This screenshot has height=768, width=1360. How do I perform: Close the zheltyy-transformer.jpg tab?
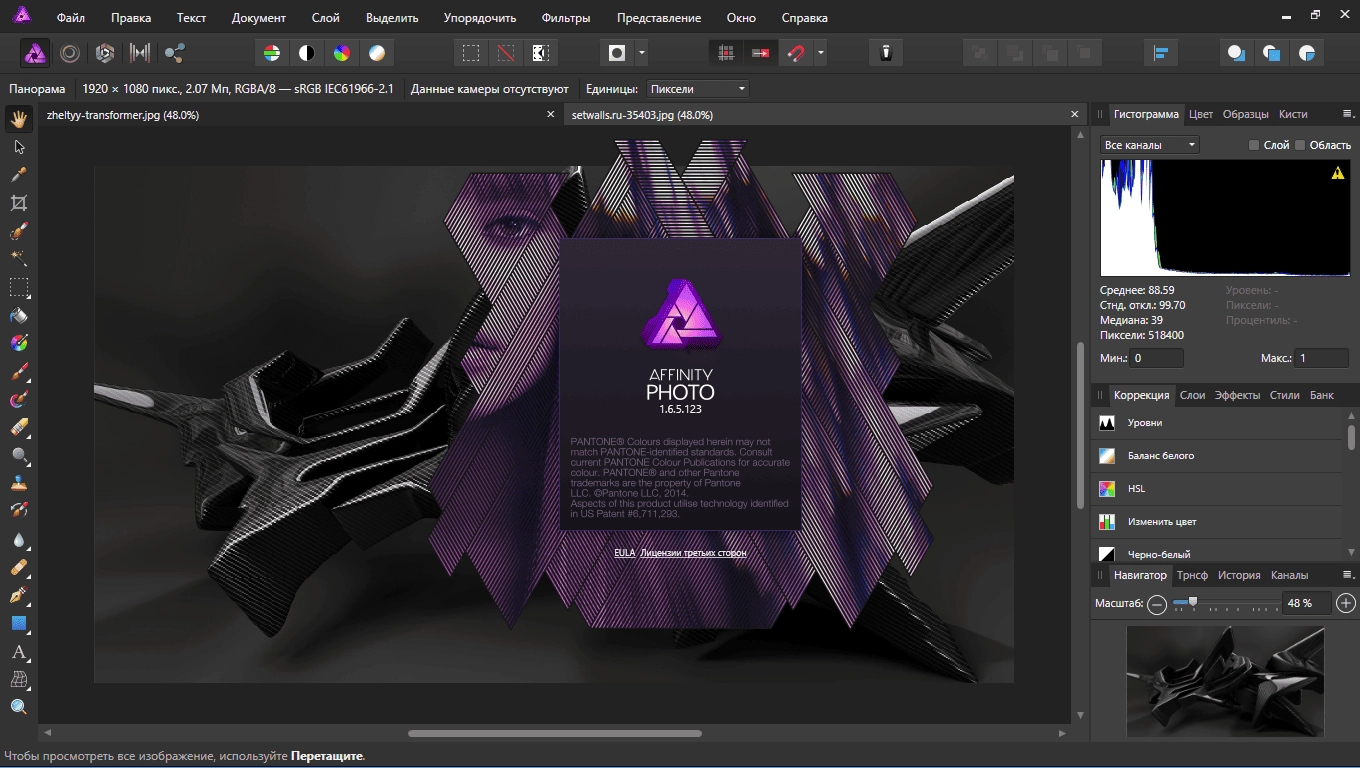550,115
